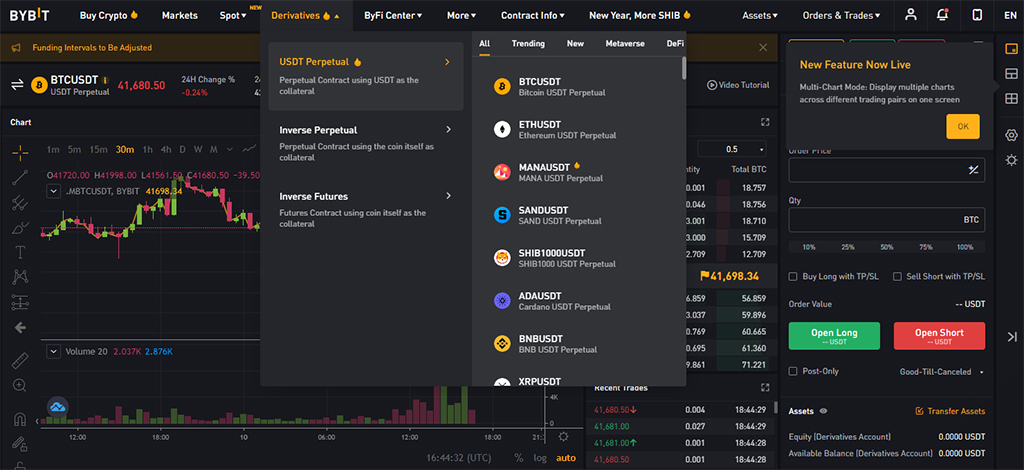This screenshot has height=470, width=1024.
Task: Select the ruler measure tool
Action: click(20, 360)
